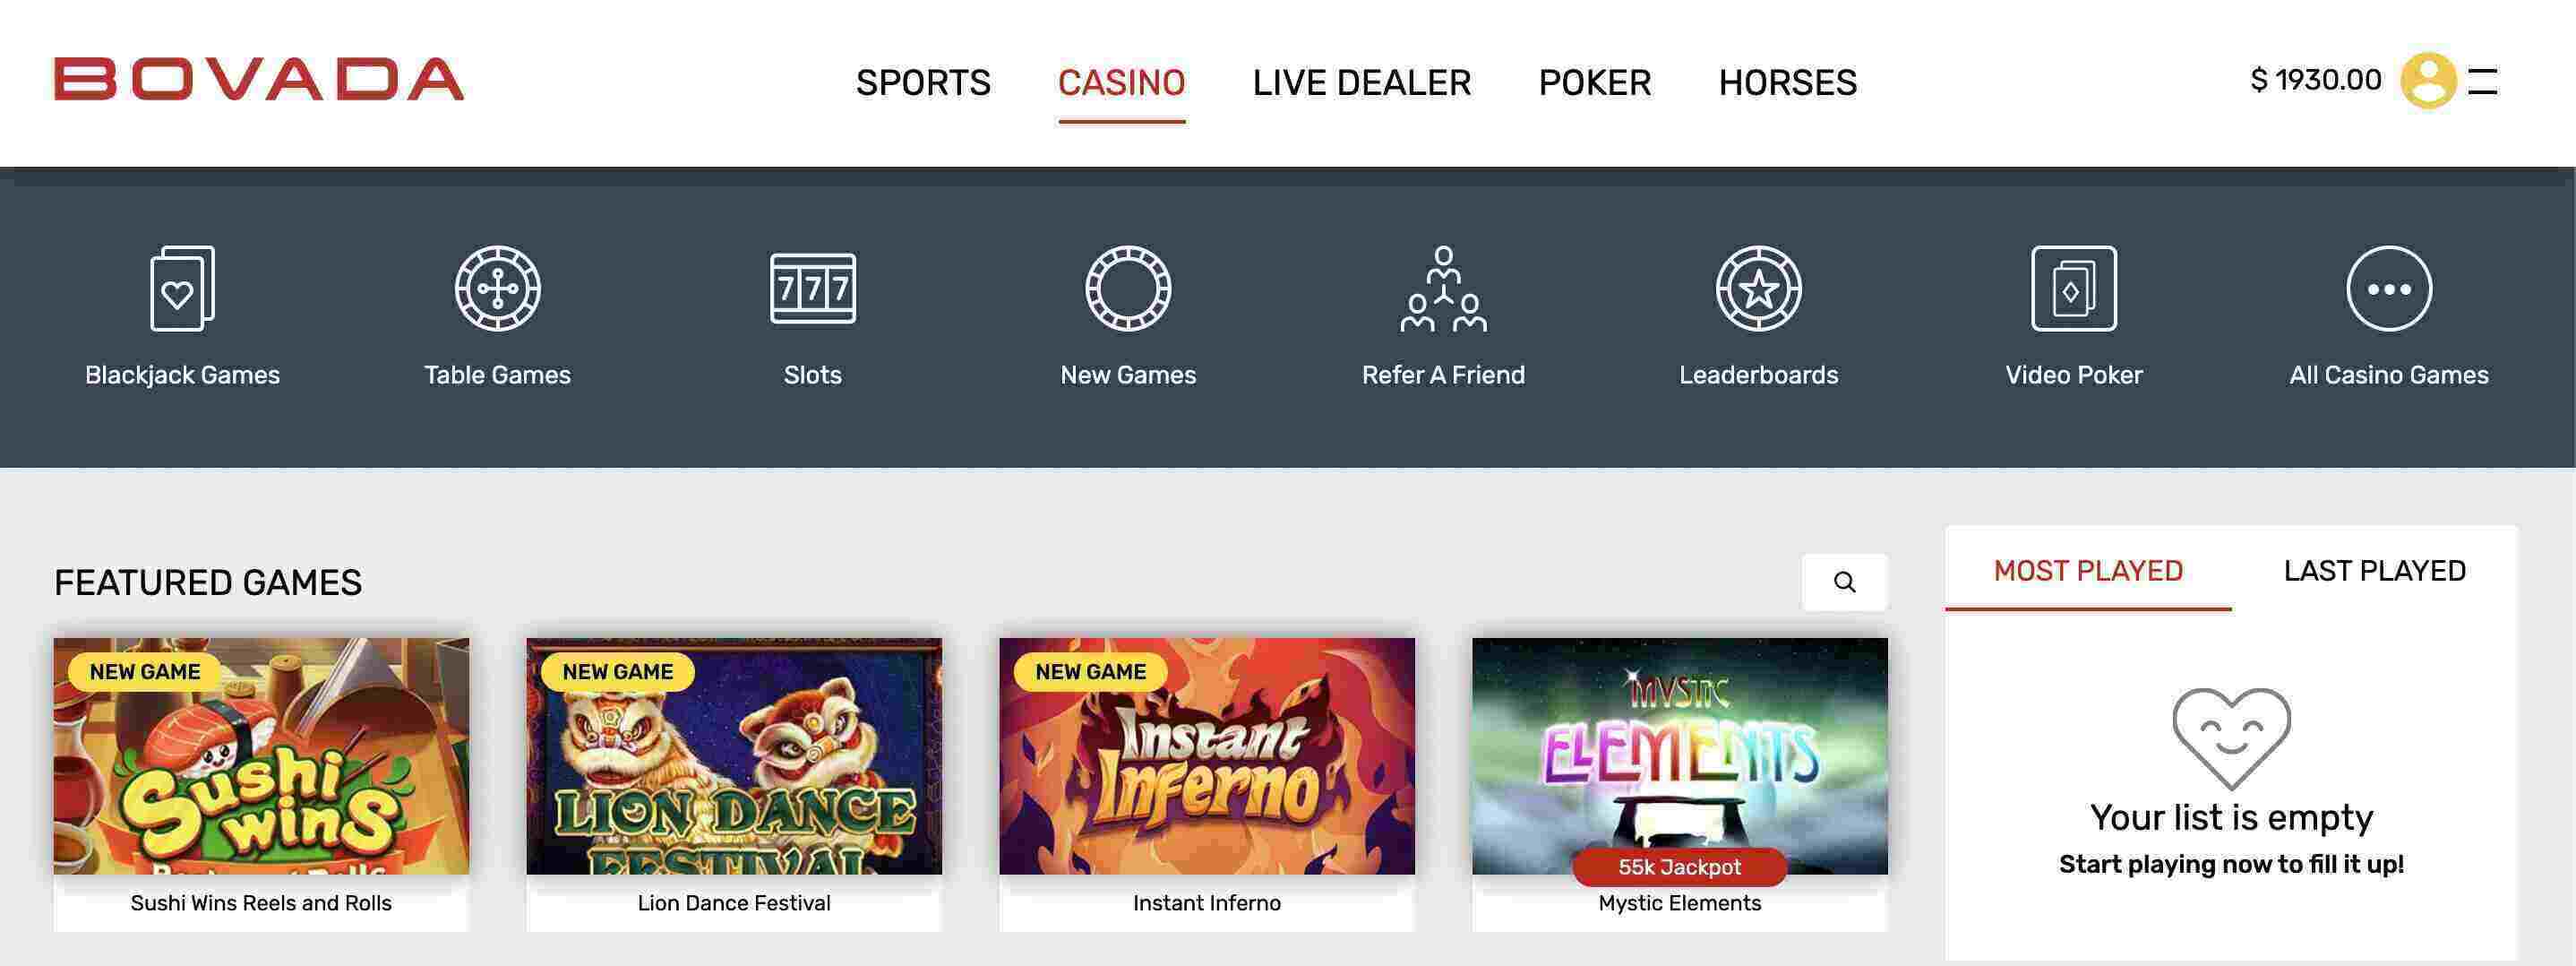Screen dimensions: 2576x966
Task: Open the Live Dealer menu item
Action: 1361,82
